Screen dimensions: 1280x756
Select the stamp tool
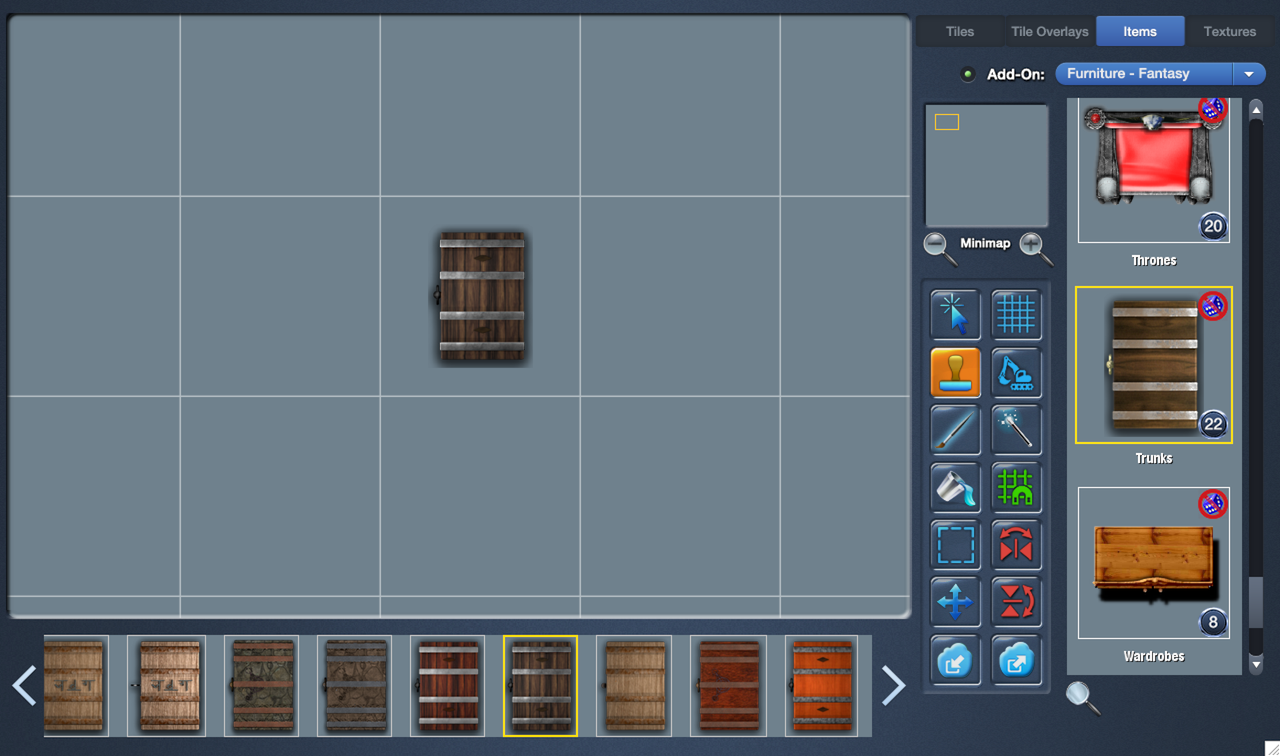coord(955,372)
